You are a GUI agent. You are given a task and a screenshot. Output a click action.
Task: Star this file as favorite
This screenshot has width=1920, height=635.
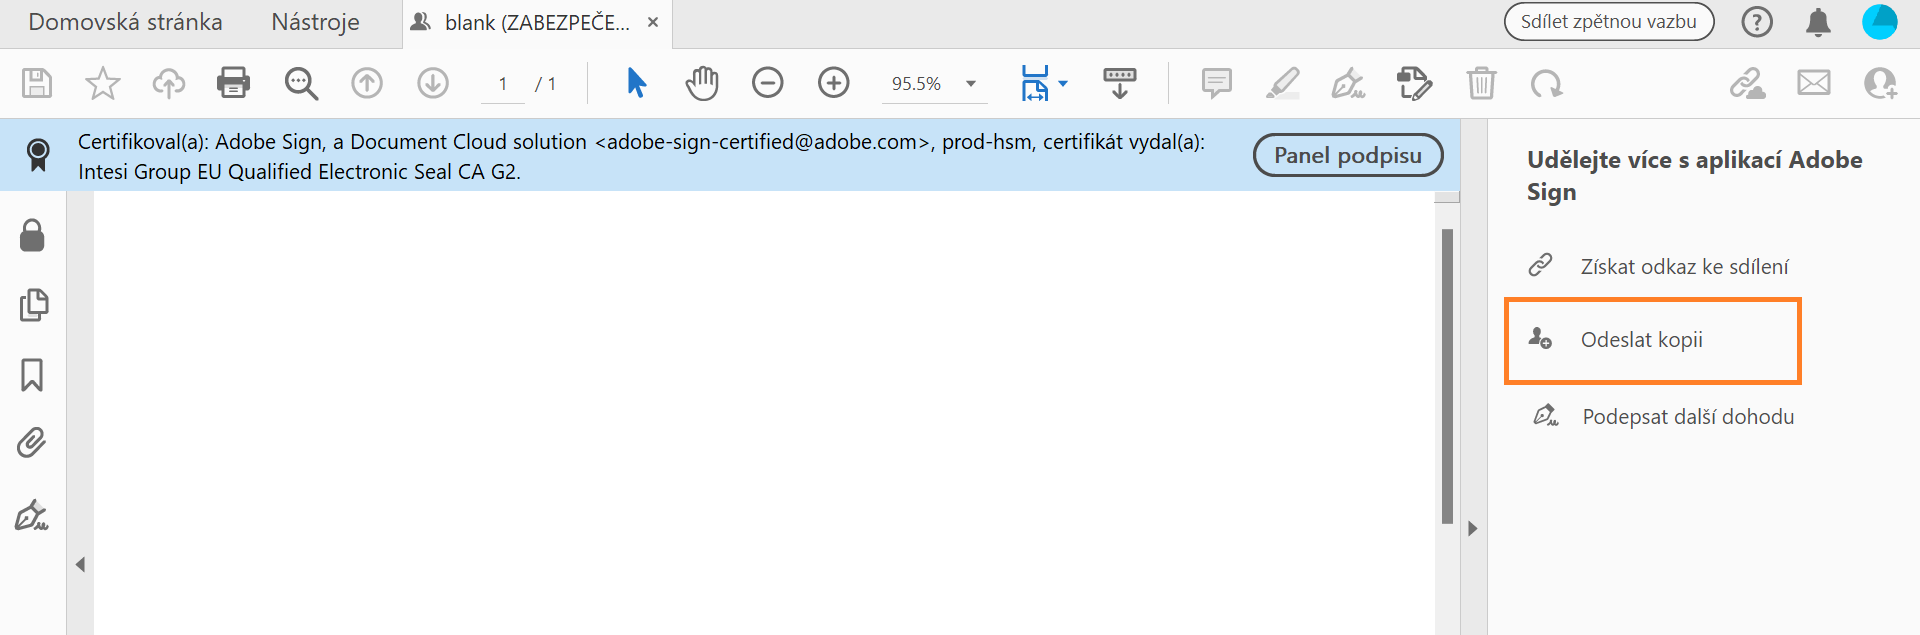pos(102,84)
